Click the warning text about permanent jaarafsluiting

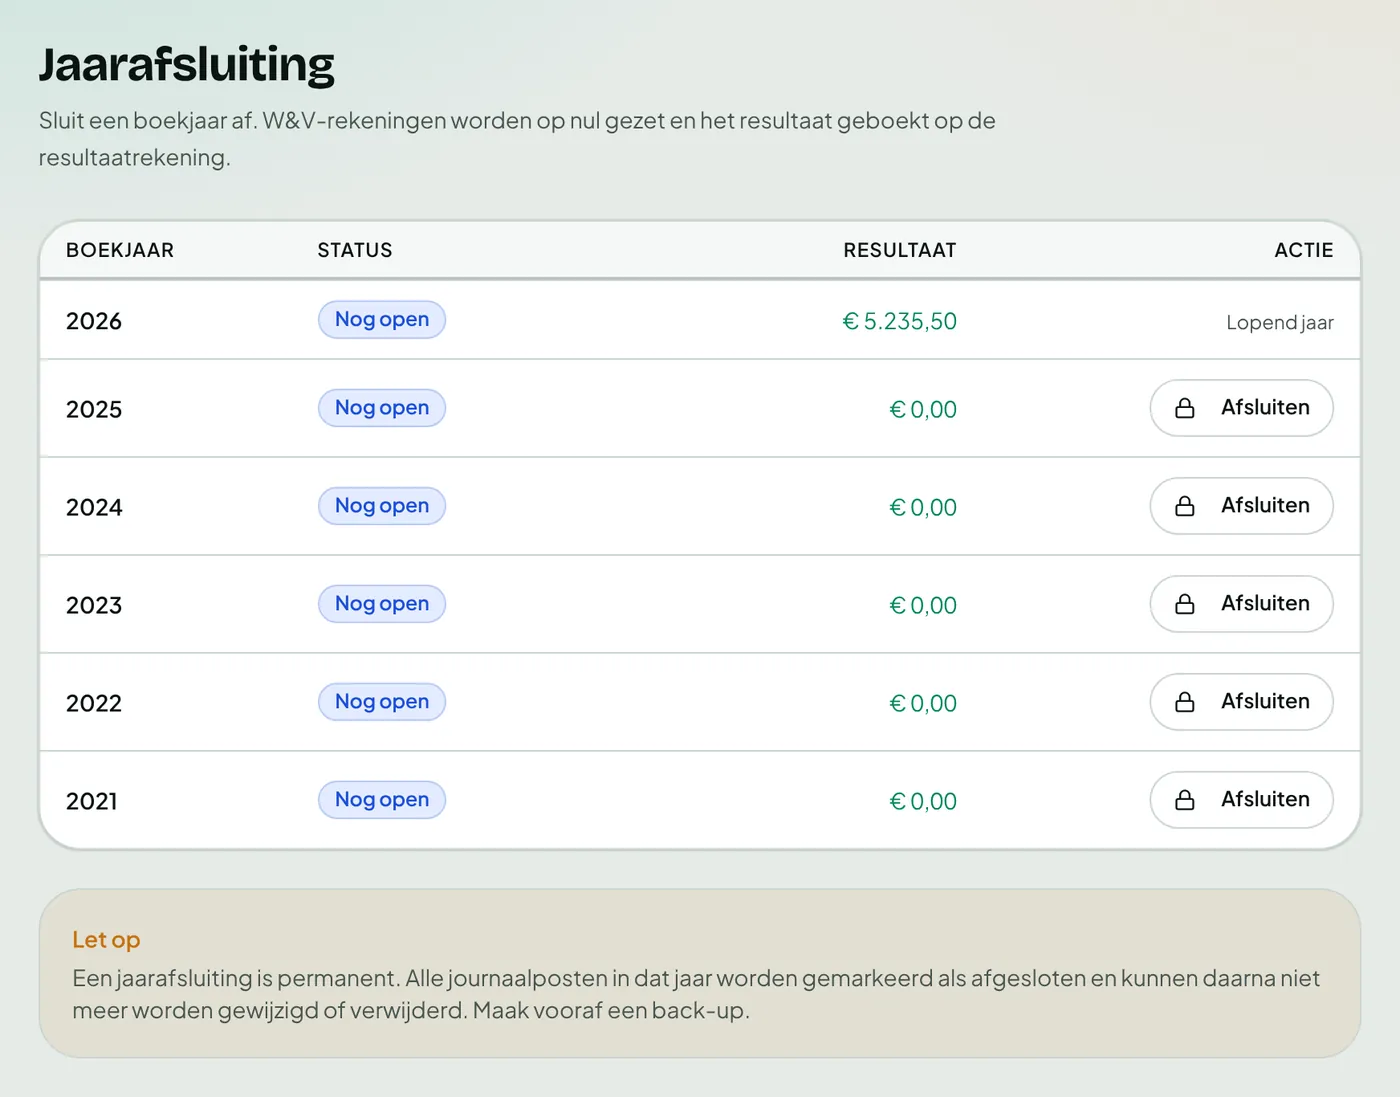coord(696,994)
